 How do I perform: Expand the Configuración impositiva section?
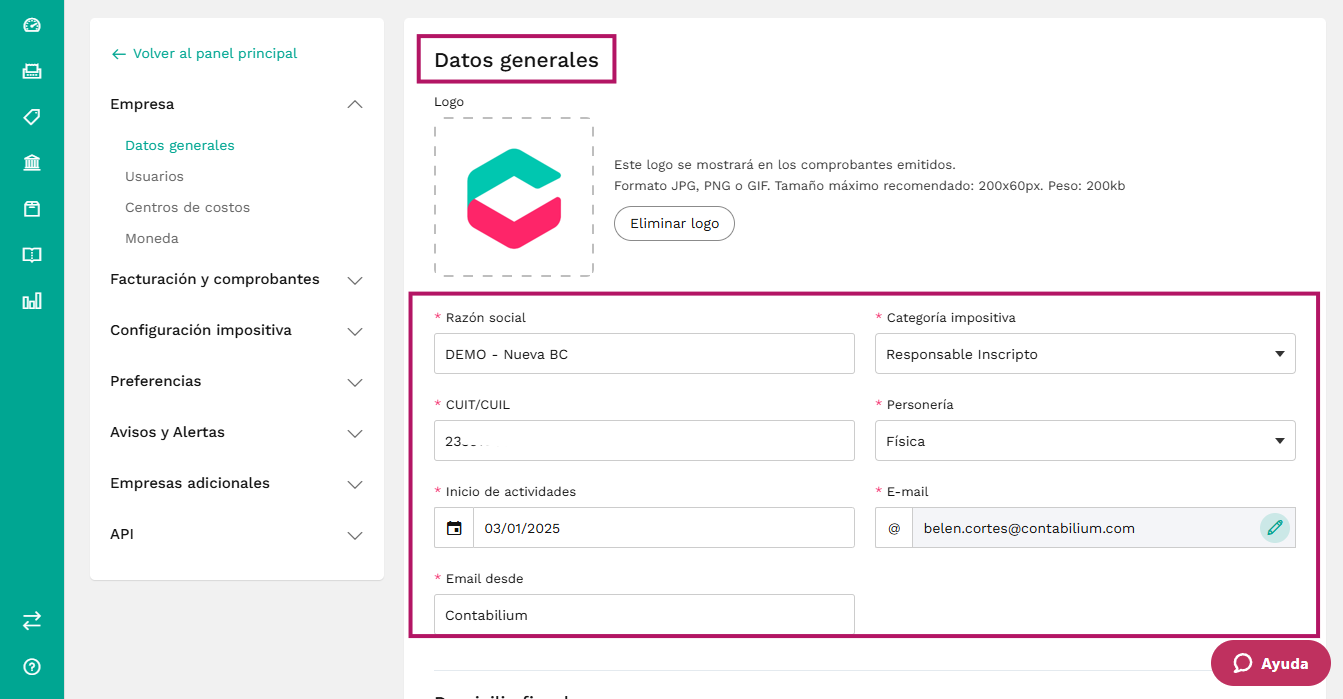click(237, 331)
